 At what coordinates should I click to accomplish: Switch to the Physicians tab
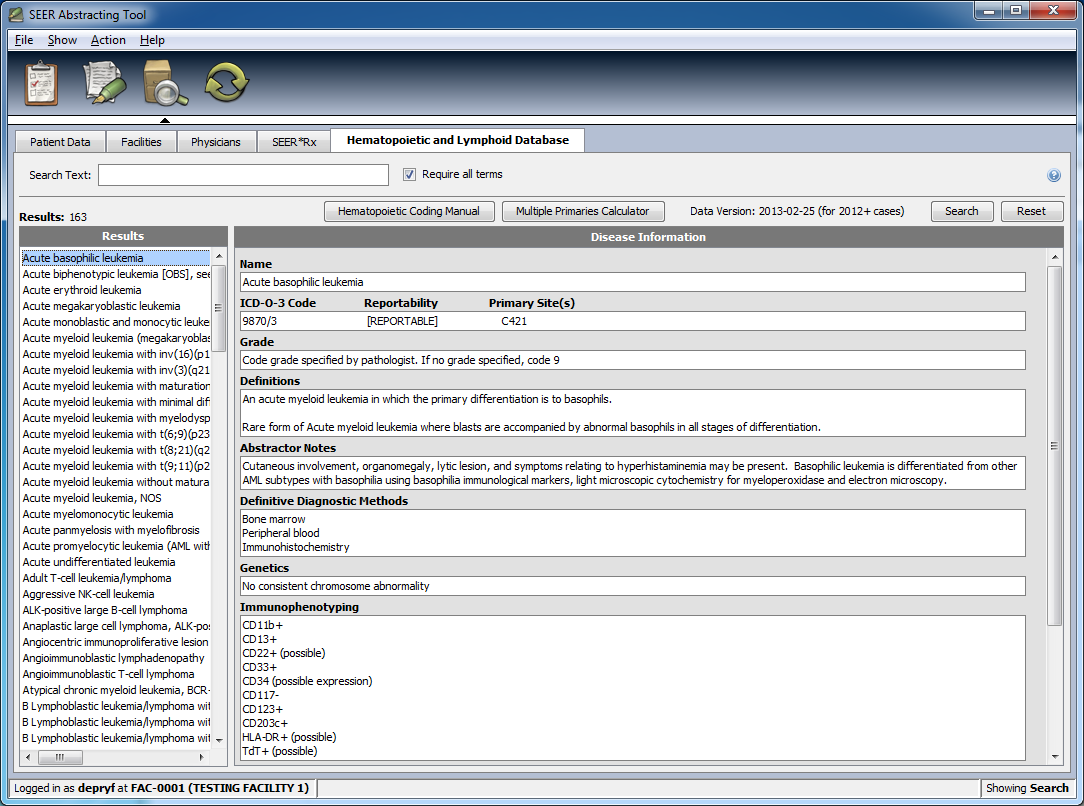pos(216,142)
